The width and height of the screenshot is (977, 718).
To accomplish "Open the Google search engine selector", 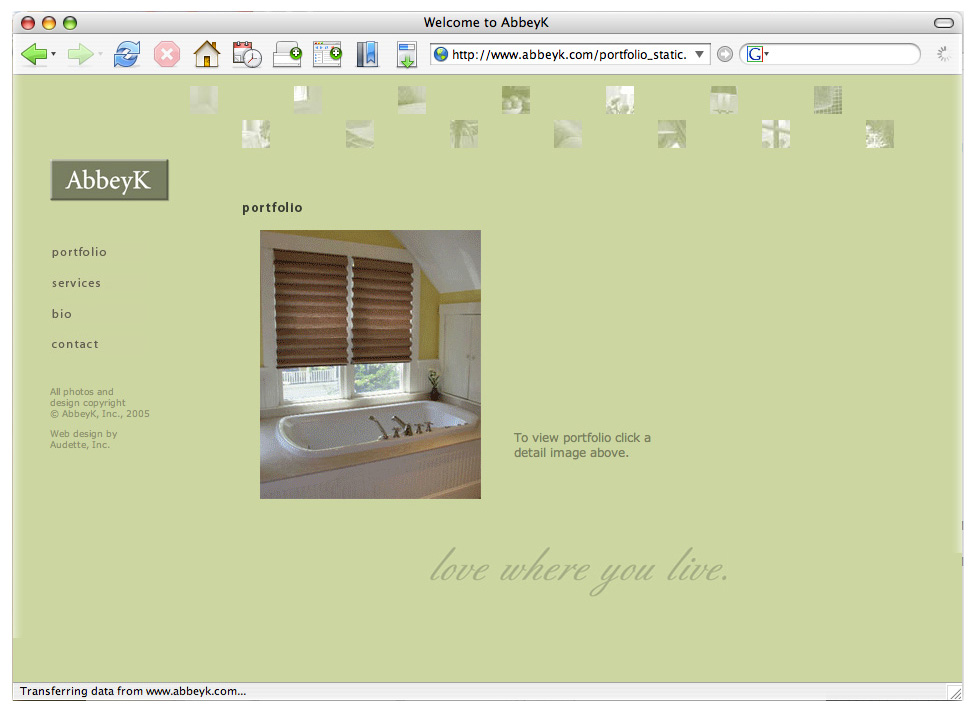I will (757, 55).
